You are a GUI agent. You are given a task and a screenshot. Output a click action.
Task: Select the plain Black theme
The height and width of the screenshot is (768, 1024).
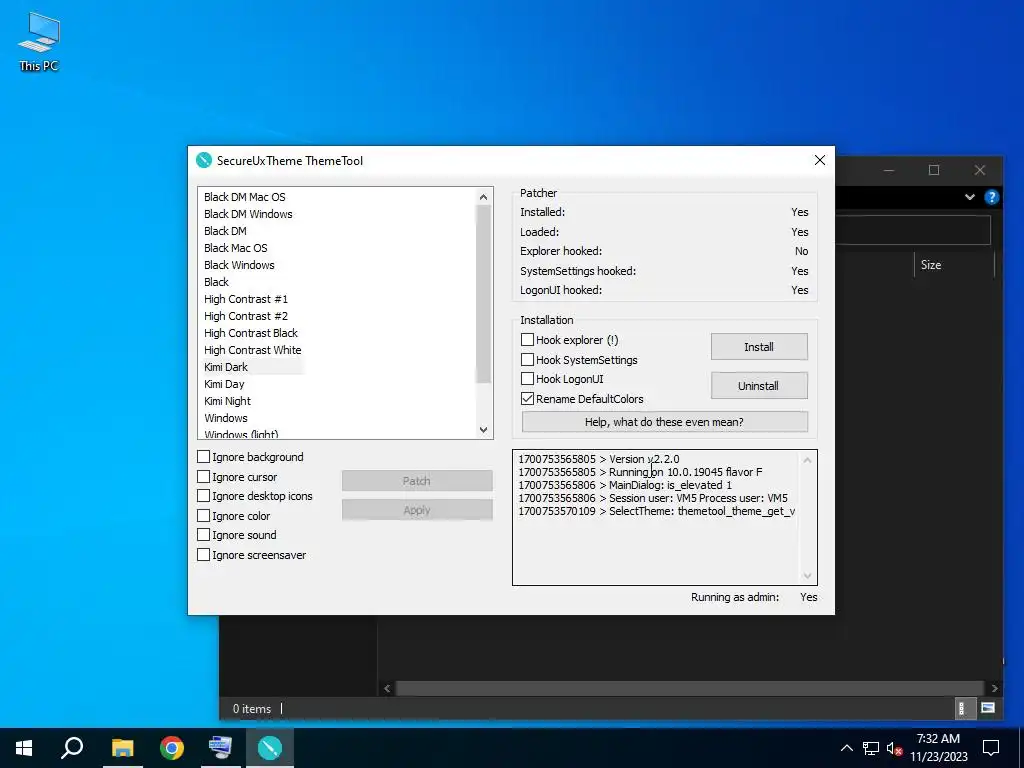216,281
